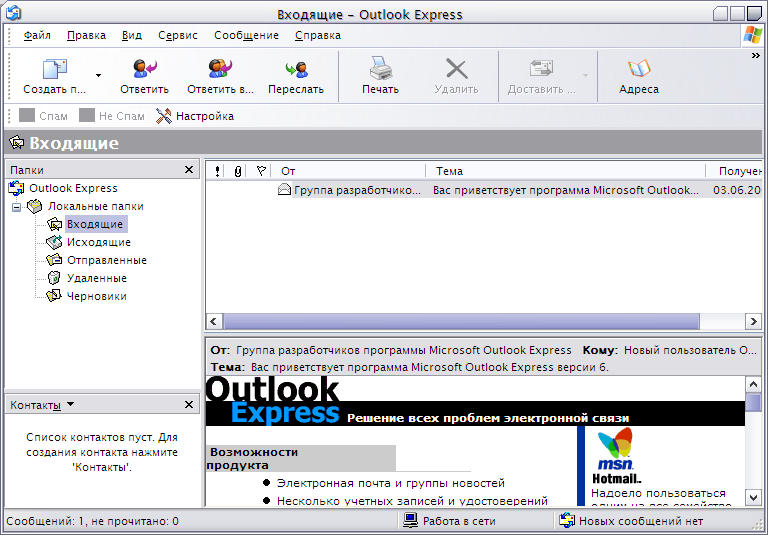Image resolution: width=768 pixels, height=535 pixels.
Task: Open the Address Book (Адреса) toolbar button
Action: click(639, 76)
